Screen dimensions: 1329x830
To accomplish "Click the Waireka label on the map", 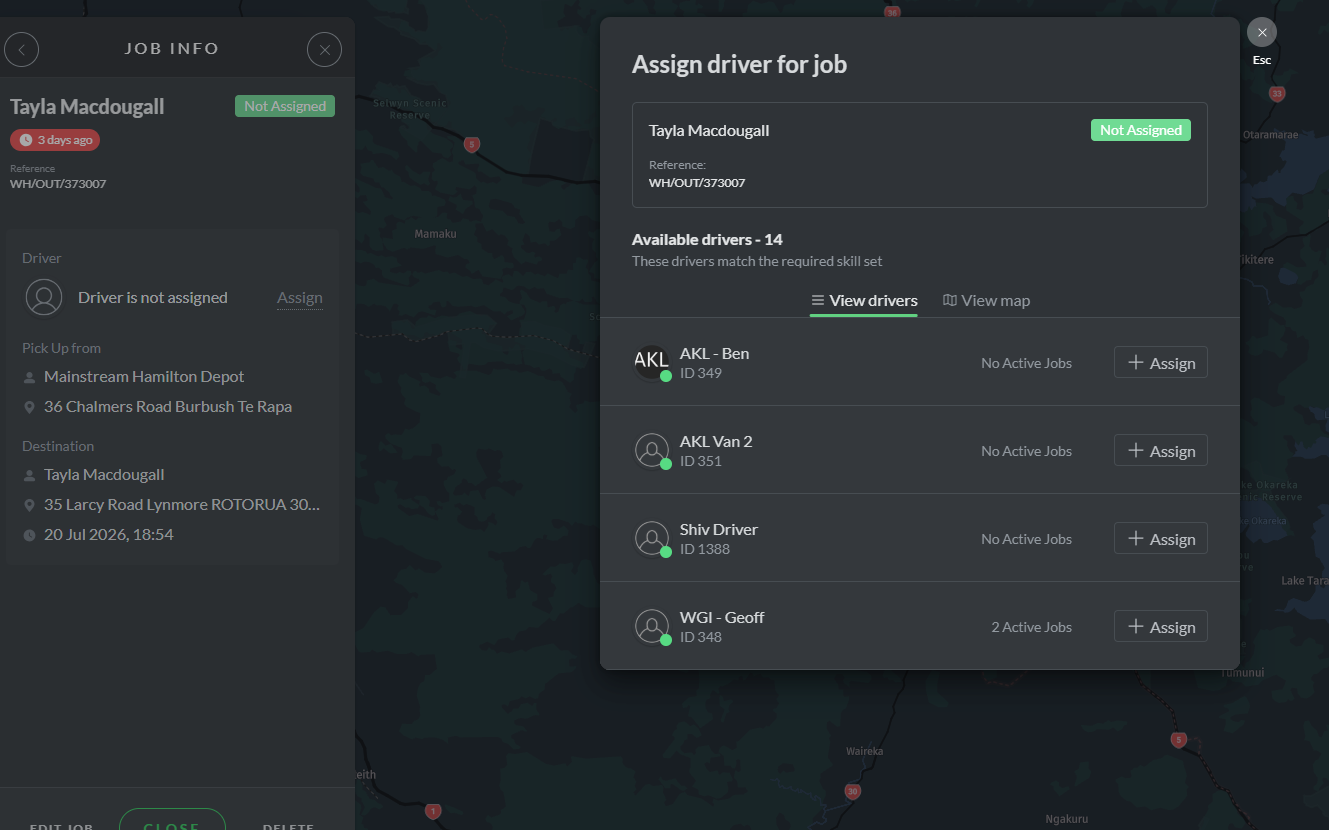I will tap(865, 751).
